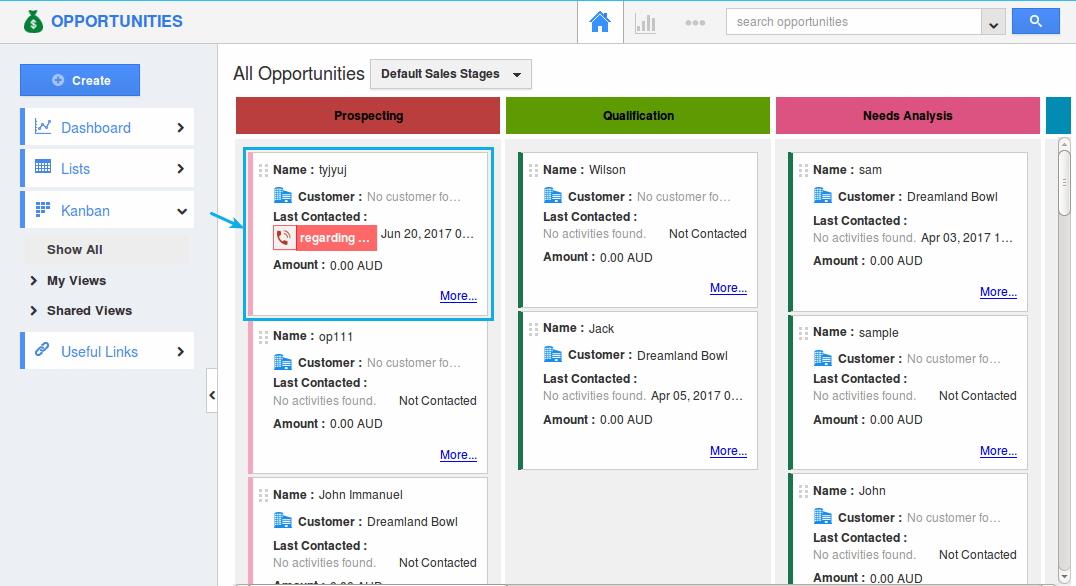The height and width of the screenshot is (586, 1076).
Task: Click the grid icon next to Lists
Action: 41,168
